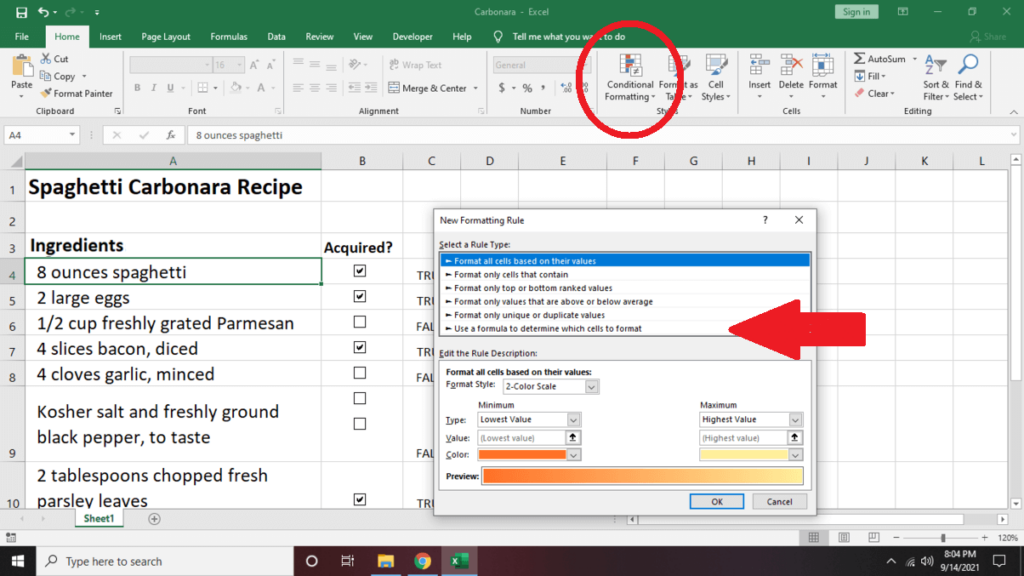Check the Parmesan acquired checkbox

tap(360, 322)
